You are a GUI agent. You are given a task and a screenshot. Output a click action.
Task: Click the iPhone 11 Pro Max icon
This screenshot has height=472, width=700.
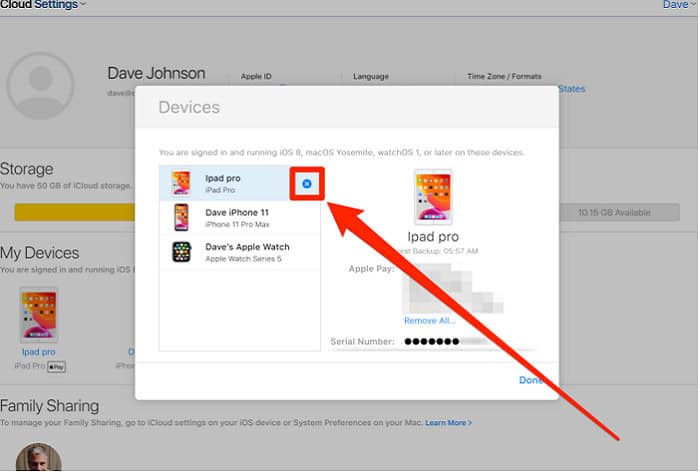point(181,217)
